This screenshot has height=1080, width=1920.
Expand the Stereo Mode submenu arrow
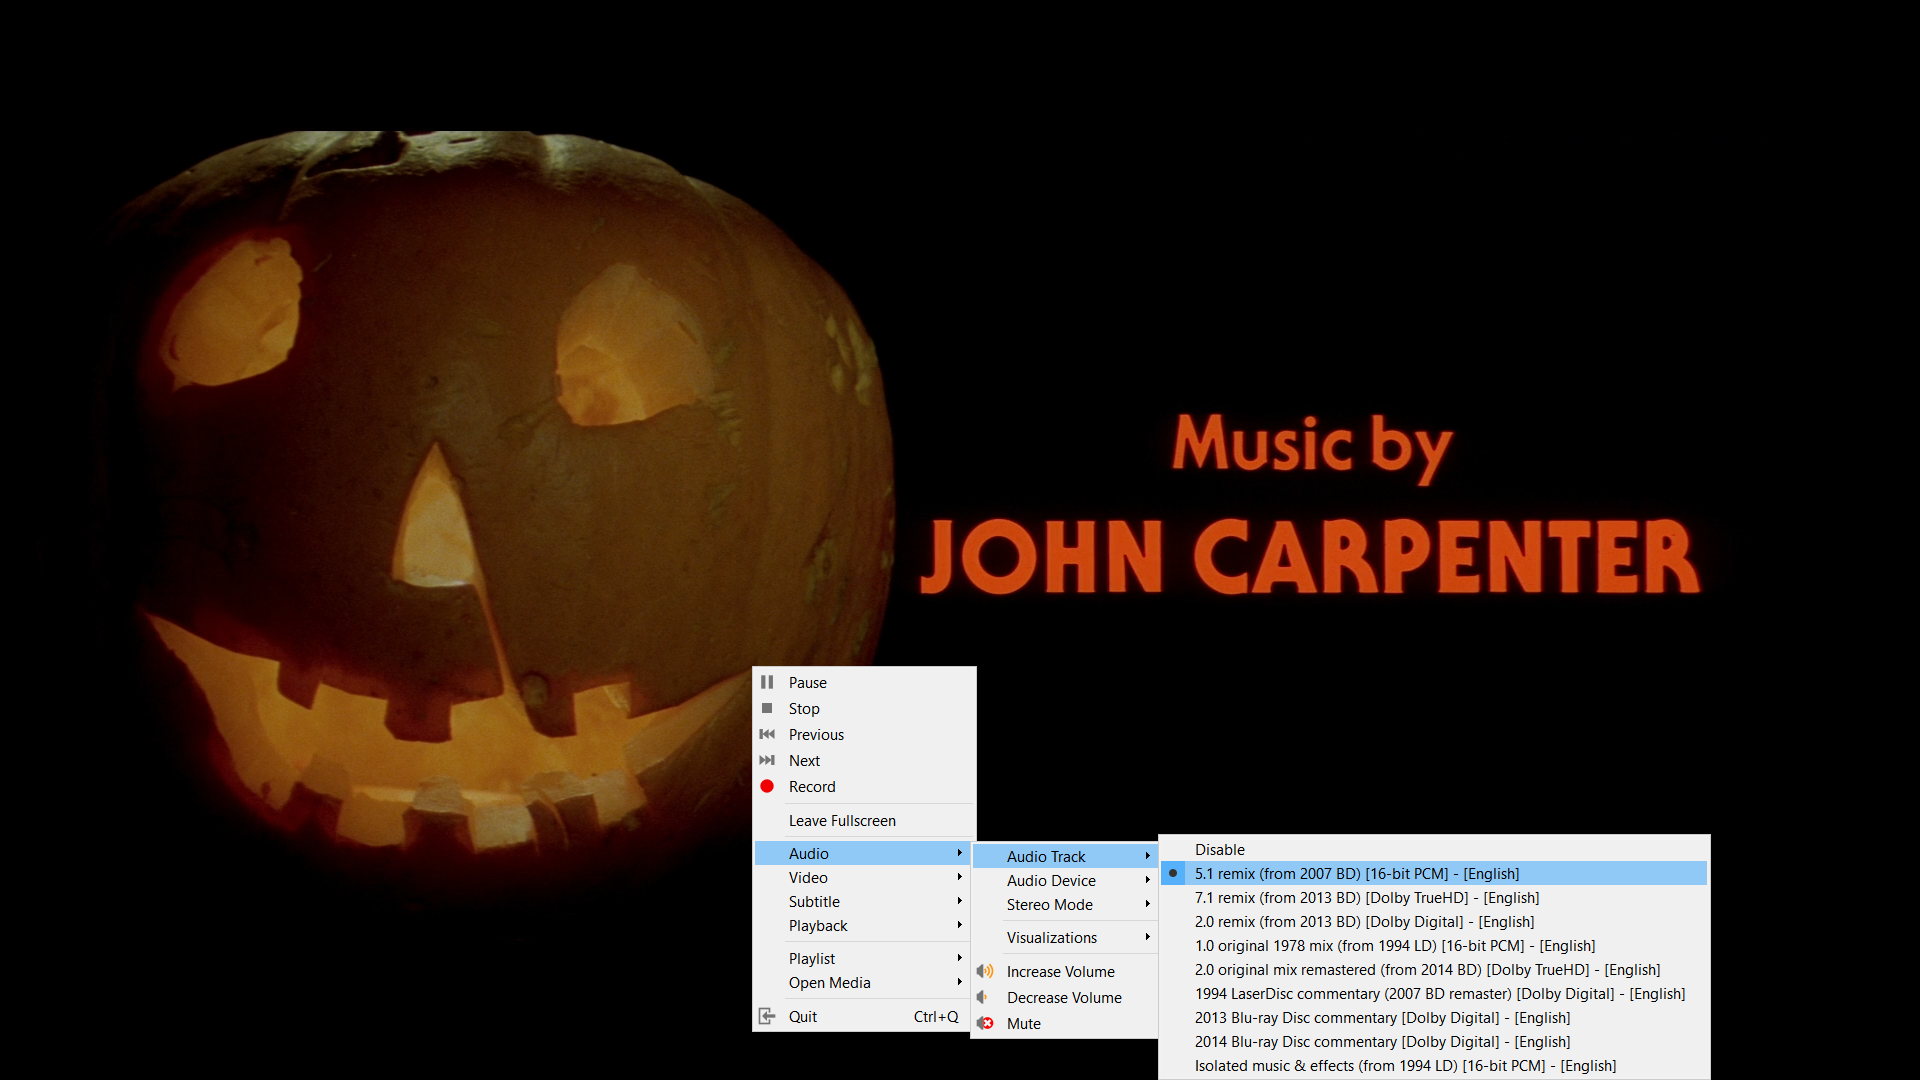coord(1147,904)
